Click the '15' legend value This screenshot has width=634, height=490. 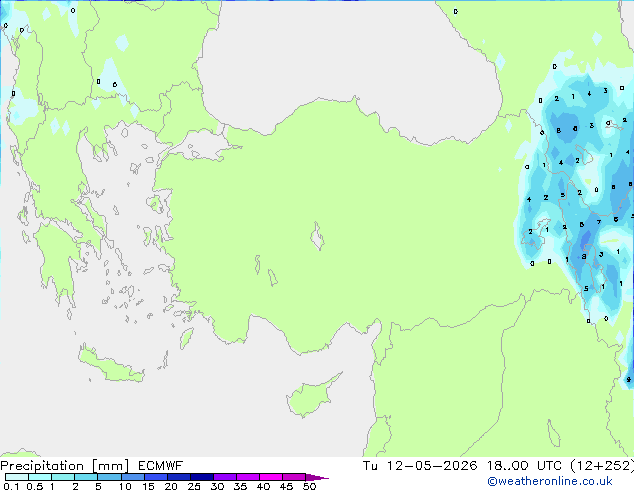click(148, 486)
